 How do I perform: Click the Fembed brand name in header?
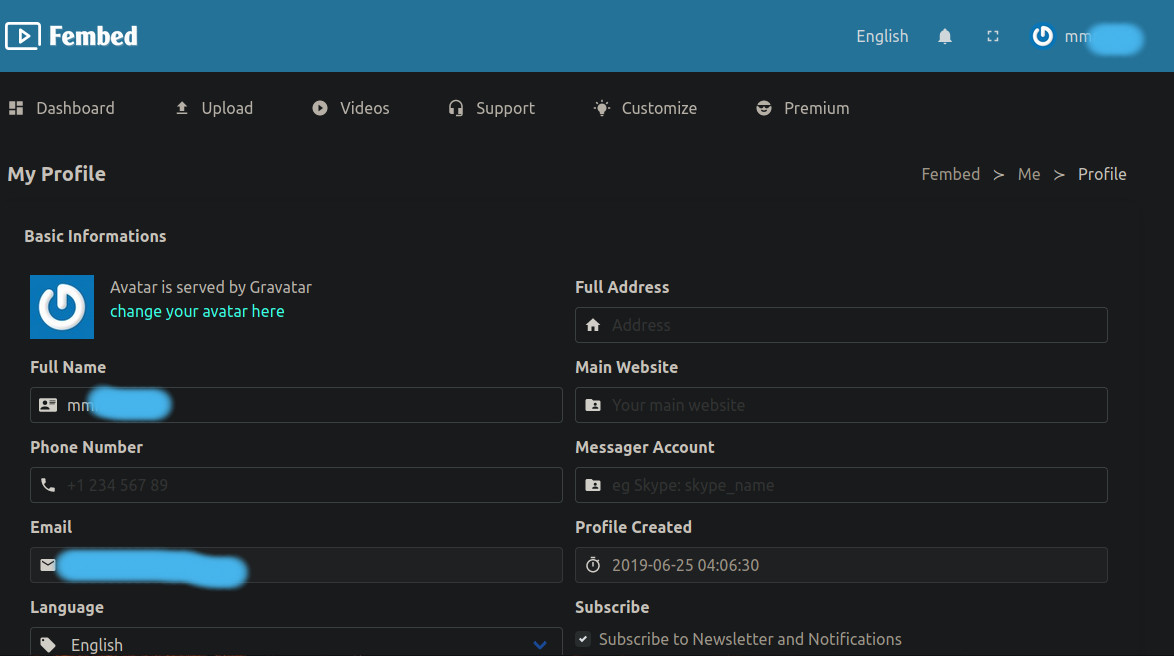pyautogui.click(x=94, y=36)
